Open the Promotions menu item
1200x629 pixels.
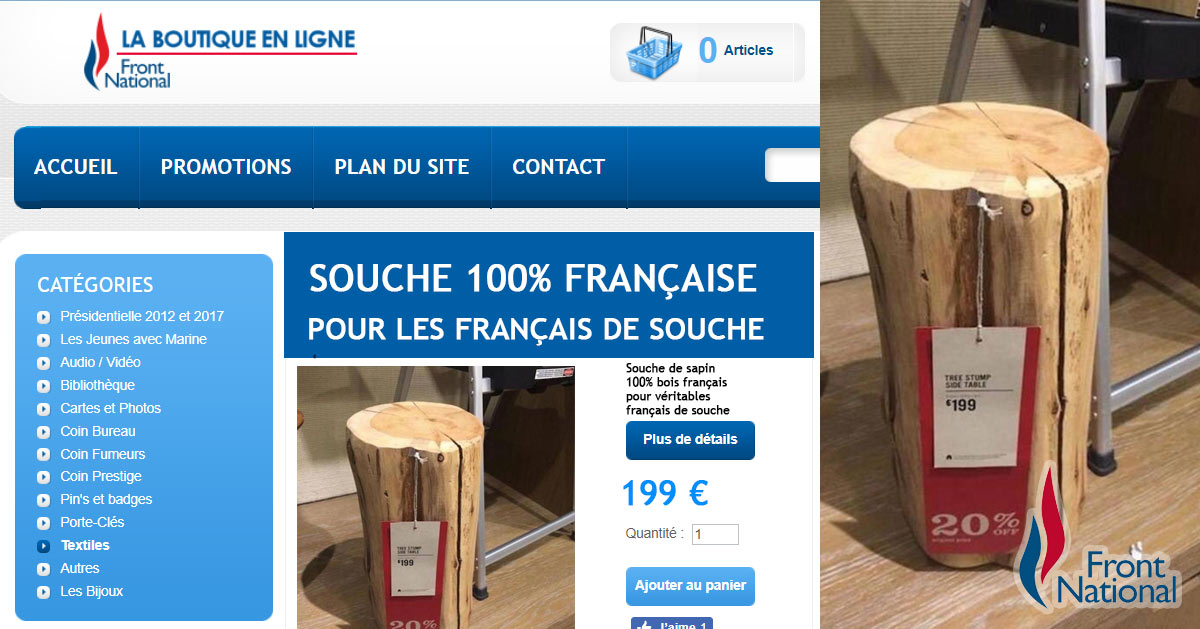[226, 167]
